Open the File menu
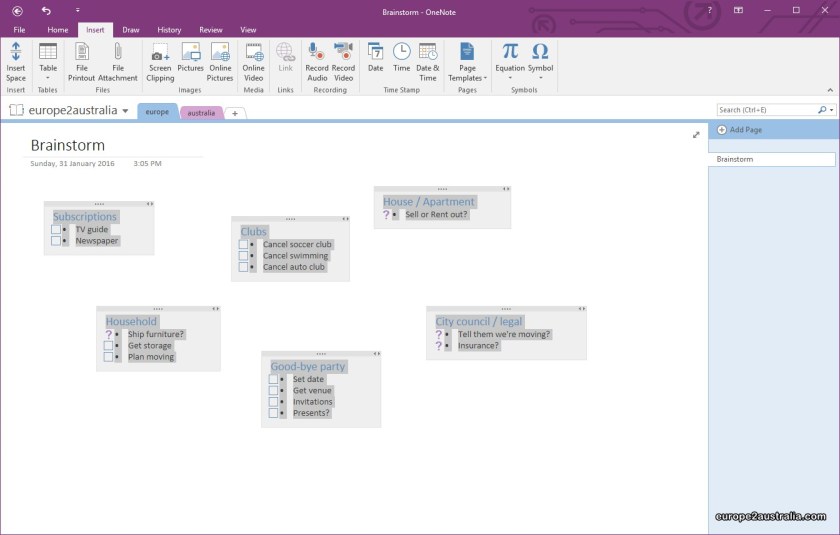The width and height of the screenshot is (840, 535). pyautogui.click(x=19, y=30)
